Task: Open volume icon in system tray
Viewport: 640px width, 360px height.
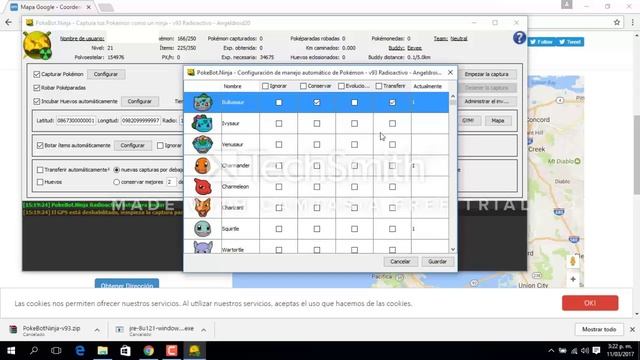Action: point(584,351)
